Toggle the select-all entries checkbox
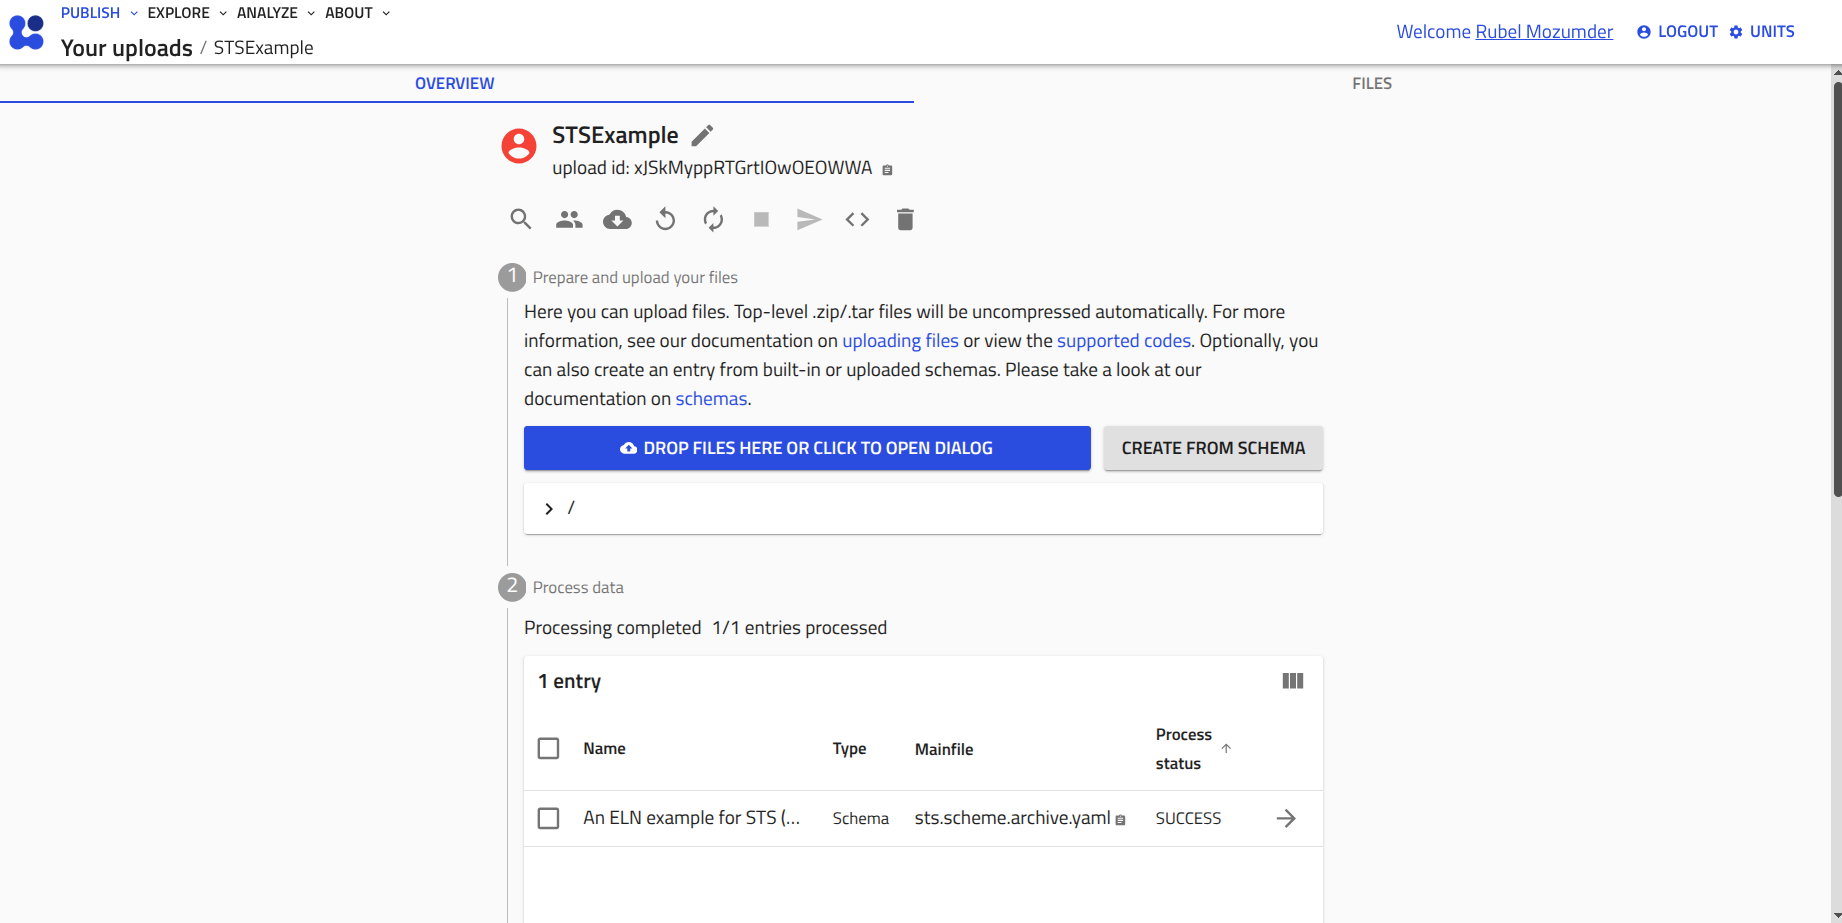Viewport: 1842px width, 923px height. (x=548, y=748)
